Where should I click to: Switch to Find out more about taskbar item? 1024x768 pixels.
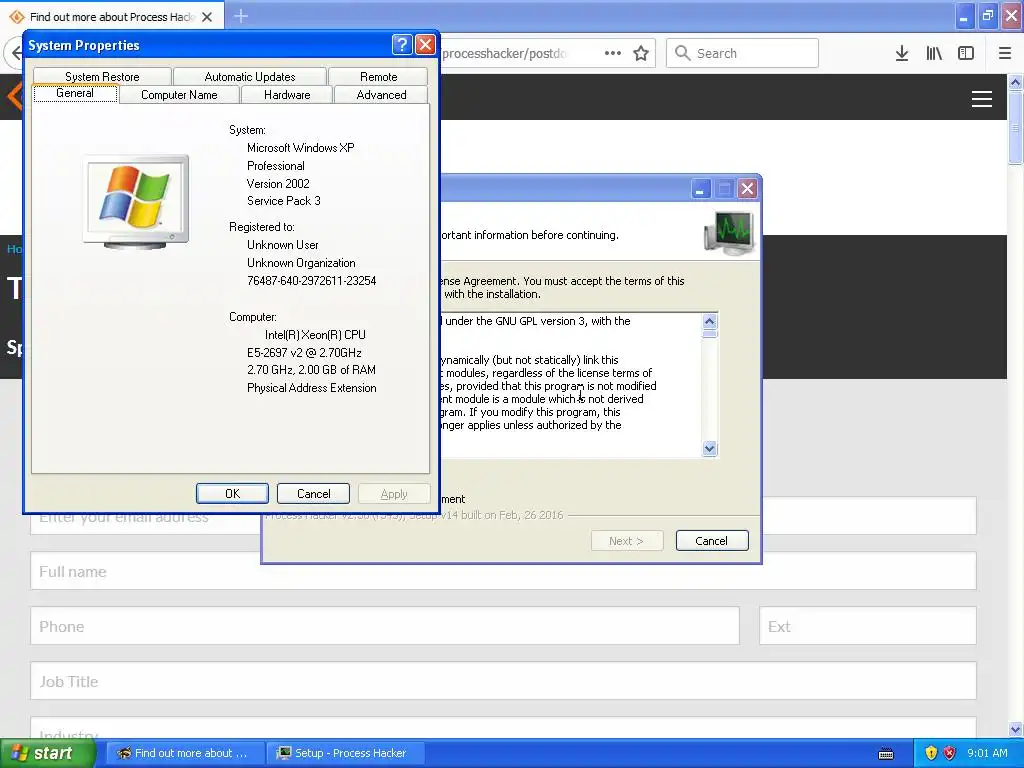(x=185, y=753)
